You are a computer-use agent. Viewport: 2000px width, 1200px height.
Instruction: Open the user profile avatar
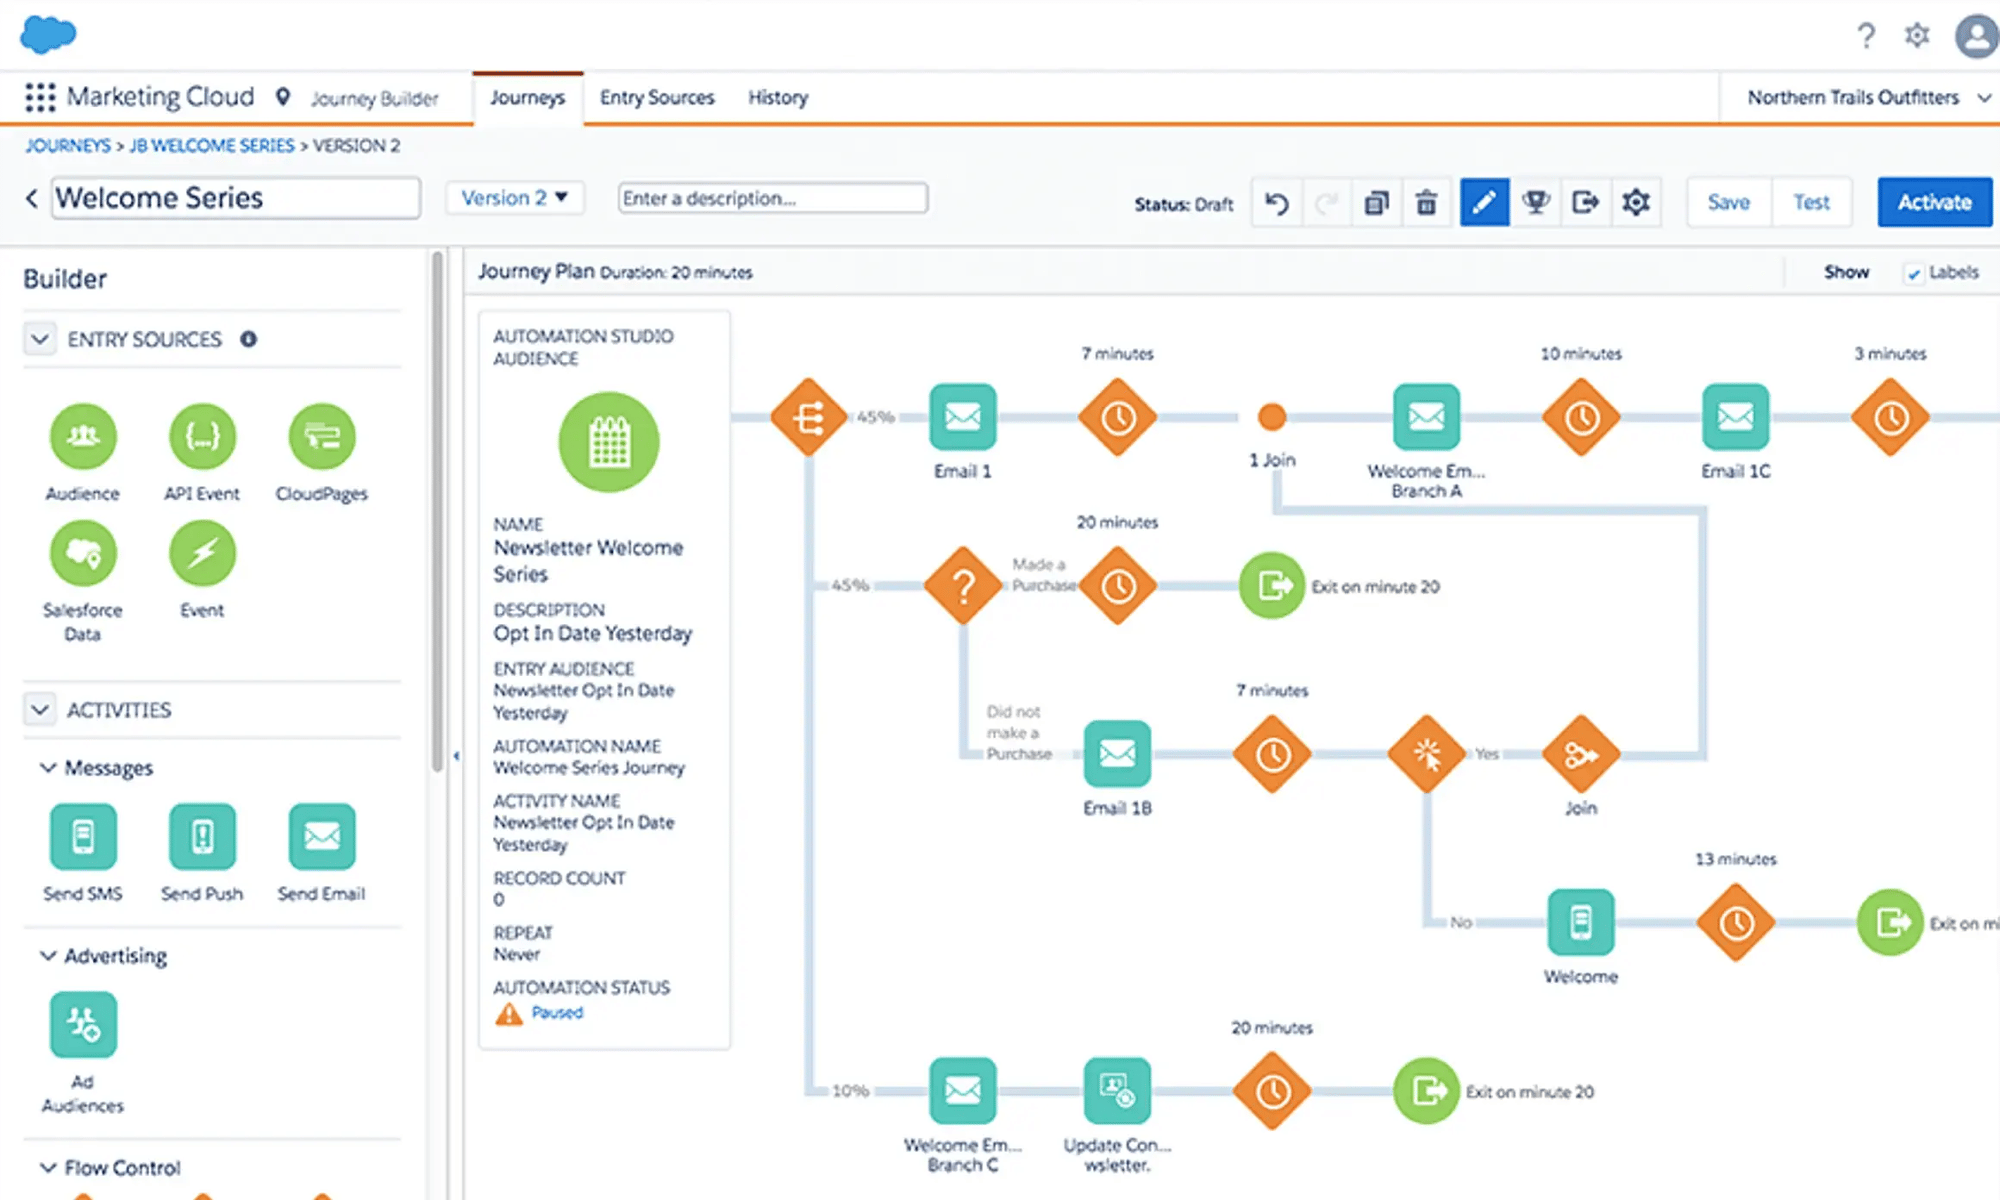[1976, 36]
